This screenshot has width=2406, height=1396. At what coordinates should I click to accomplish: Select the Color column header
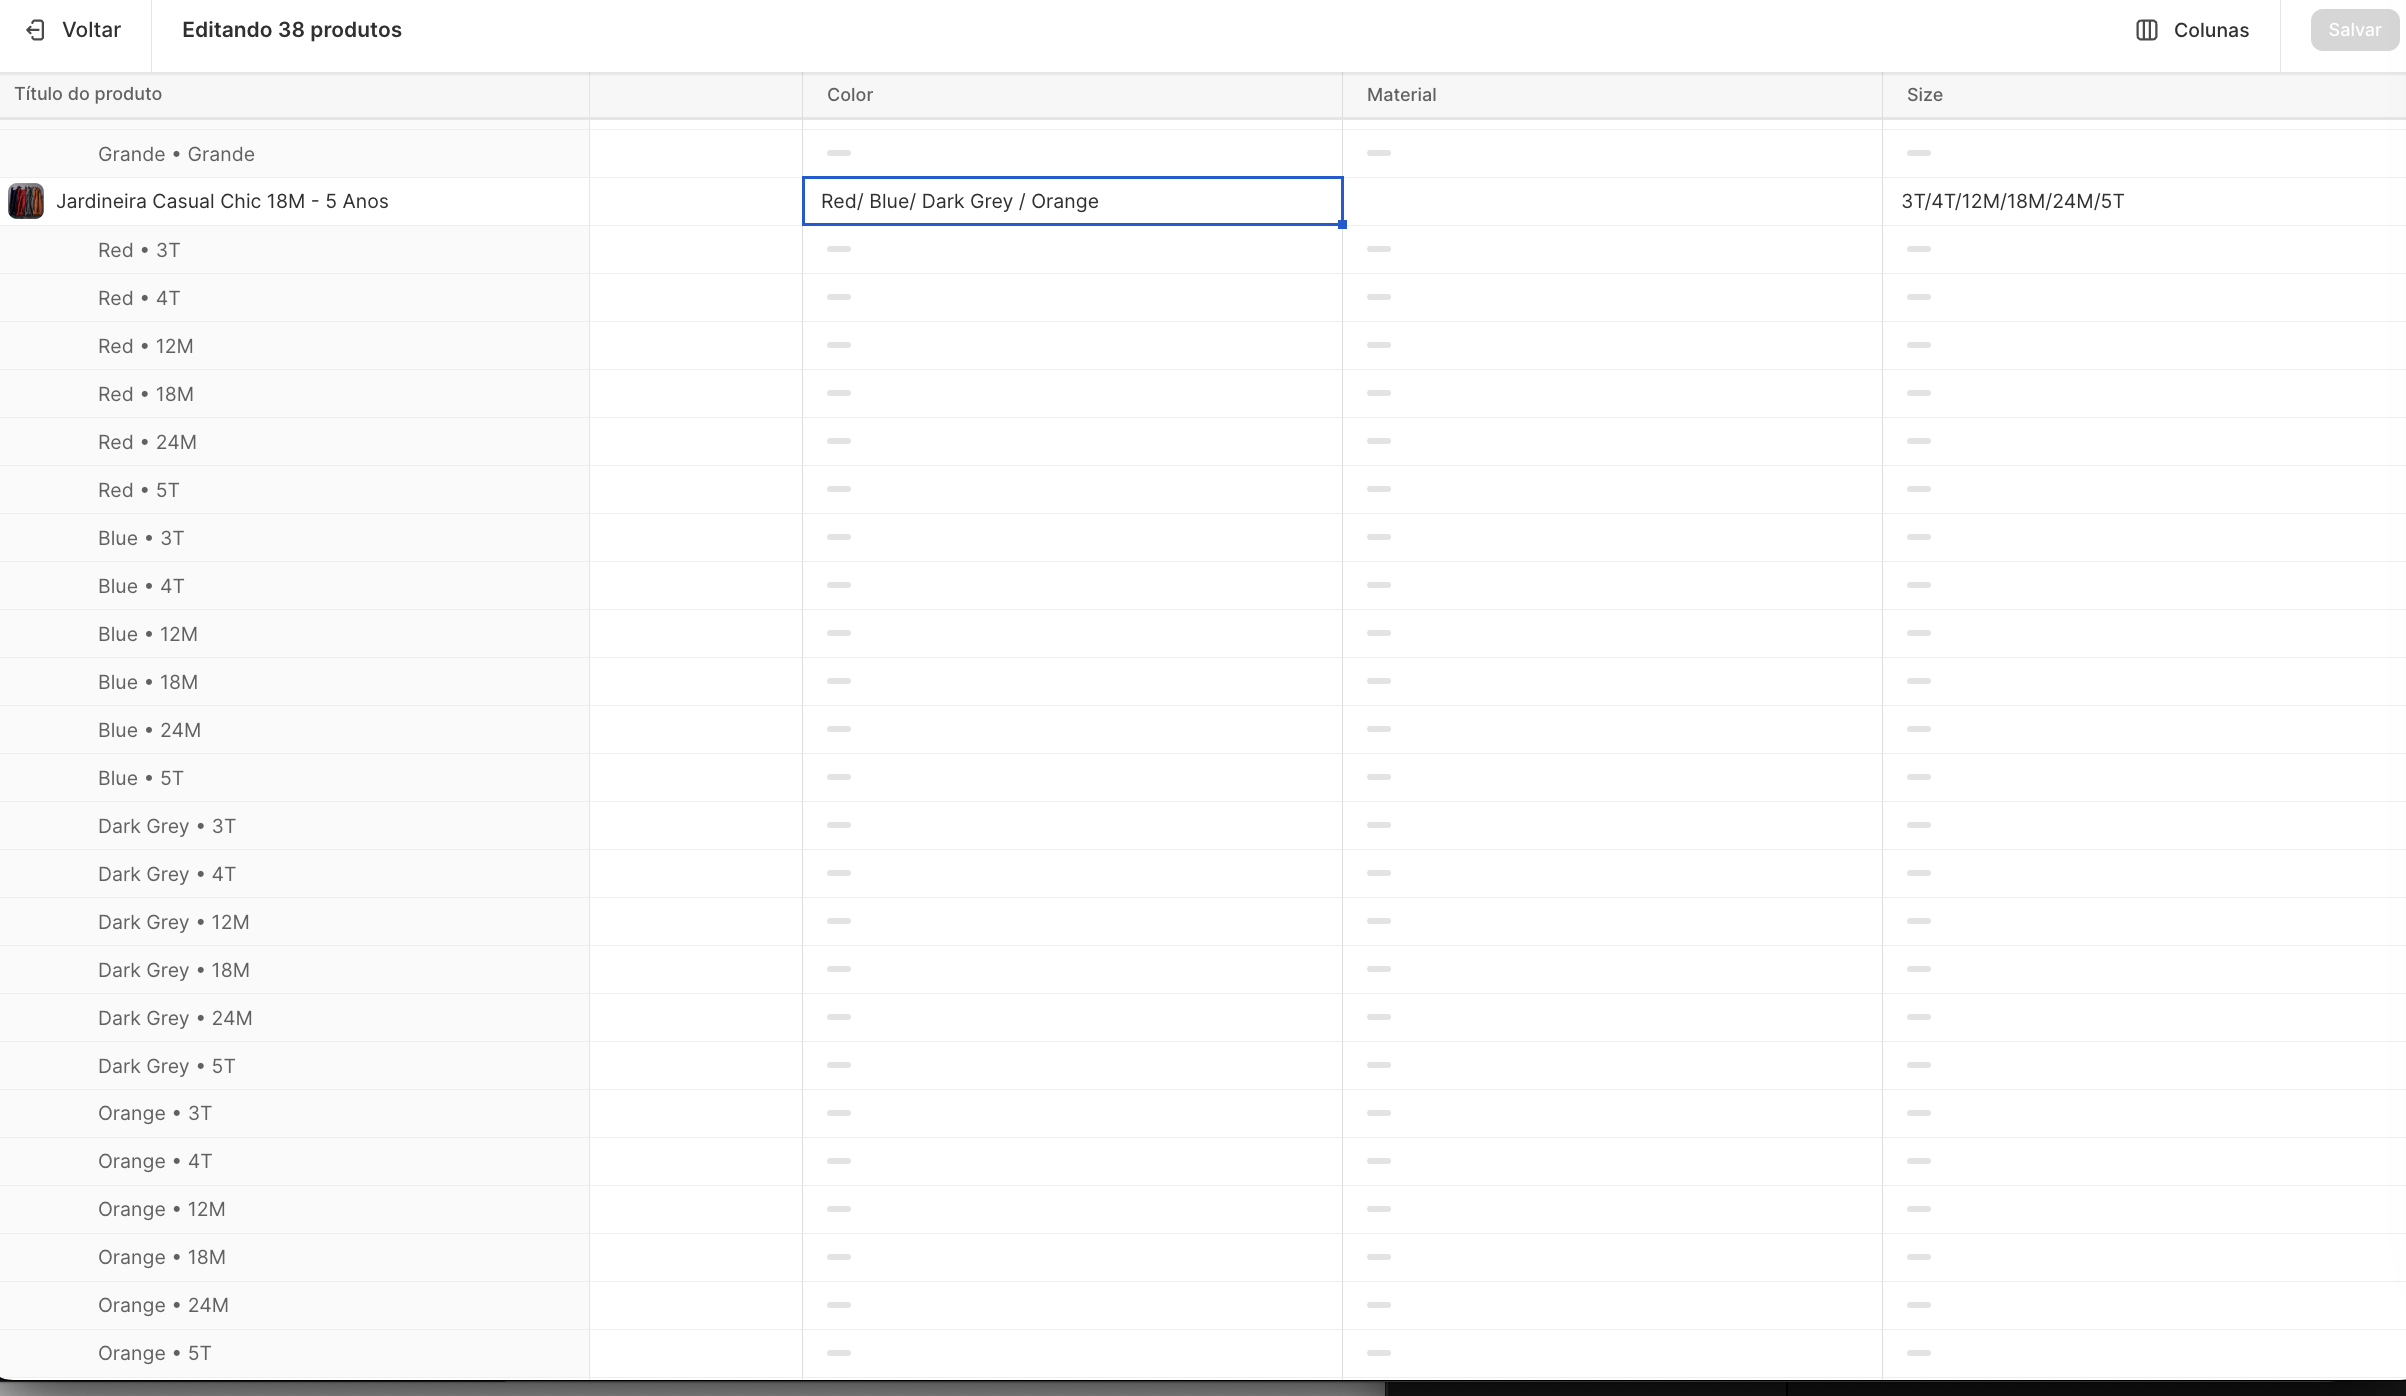pos(849,95)
